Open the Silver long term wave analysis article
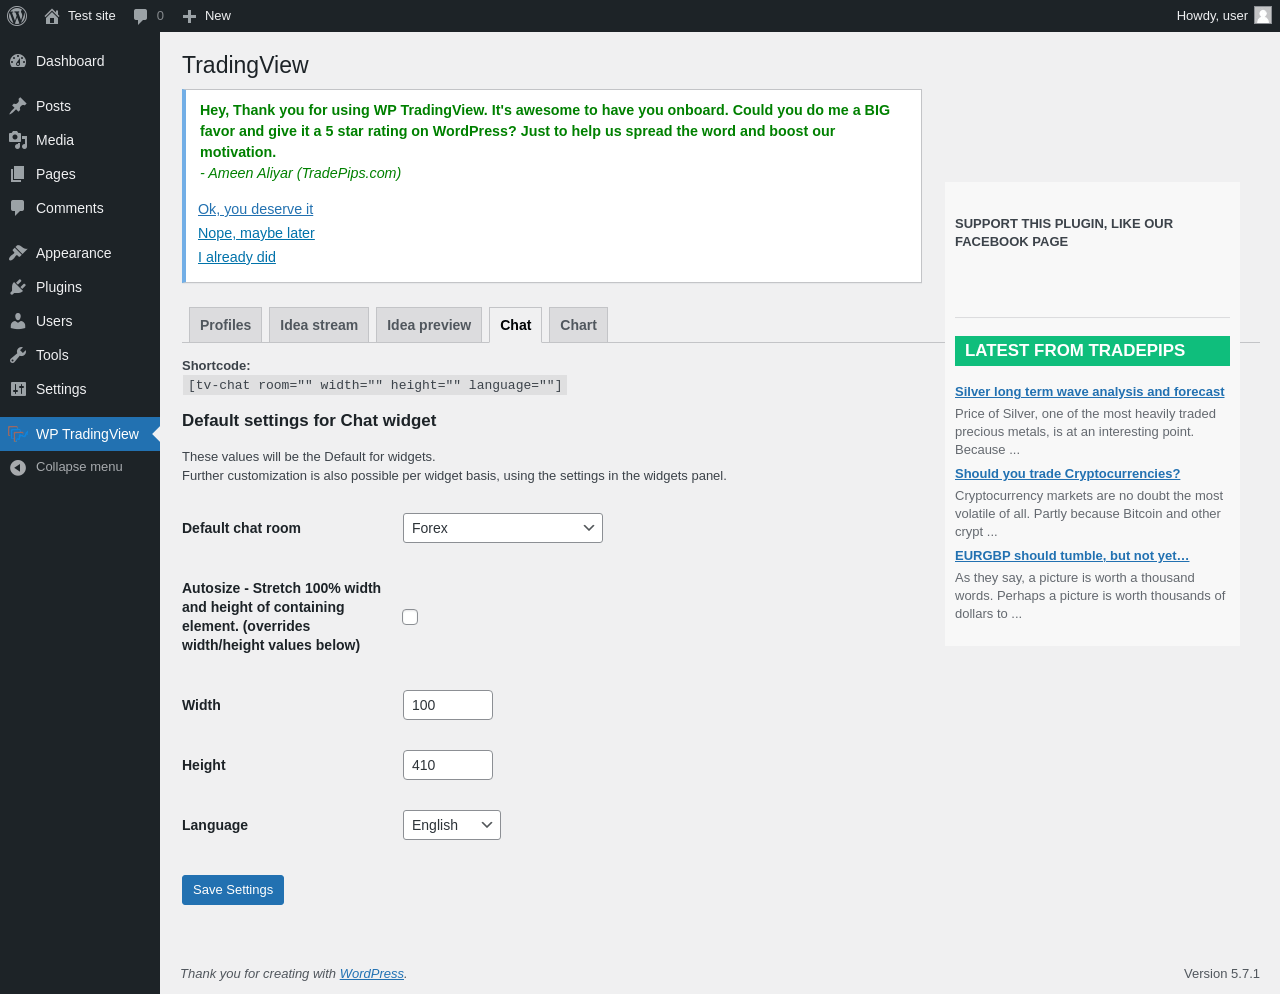 point(1089,392)
